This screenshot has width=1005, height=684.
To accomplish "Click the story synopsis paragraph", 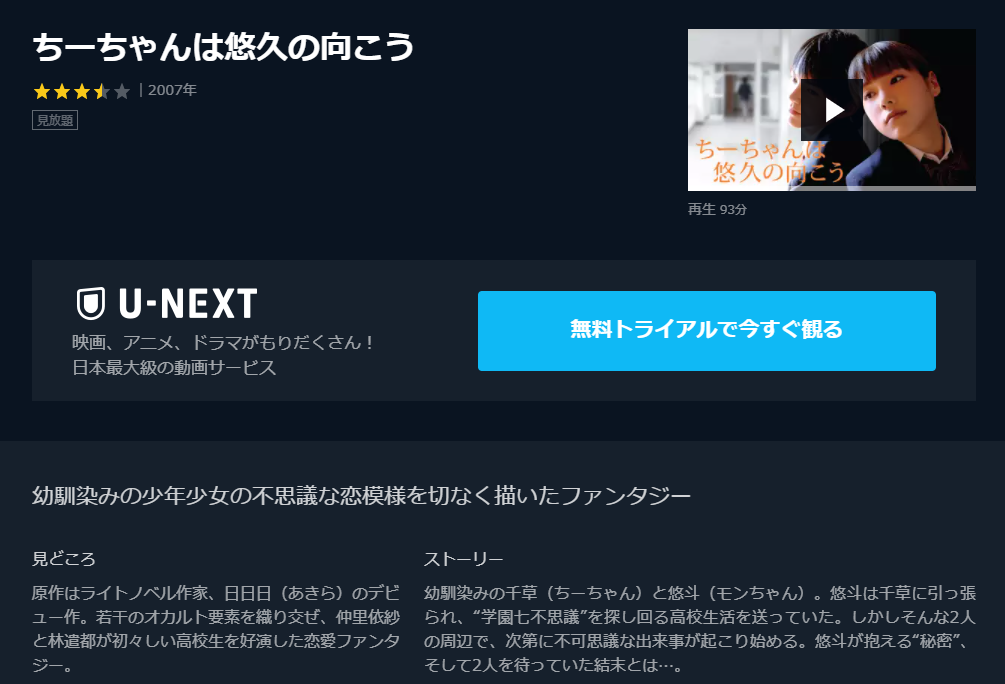I will (x=699, y=629).
